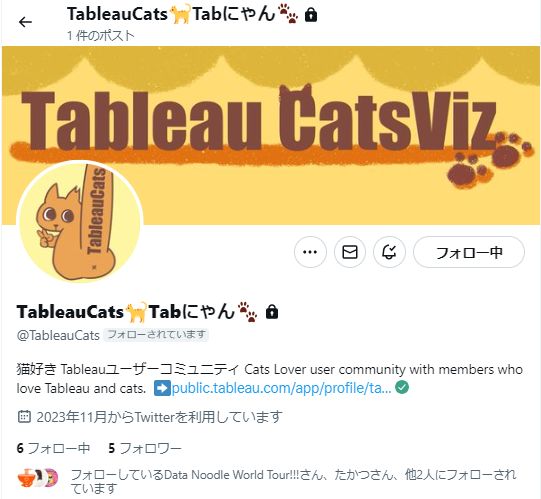Image resolution: width=541 pixels, height=499 pixels.
Task: Open the three-dot more options menu
Action: pyautogui.click(x=310, y=252)
